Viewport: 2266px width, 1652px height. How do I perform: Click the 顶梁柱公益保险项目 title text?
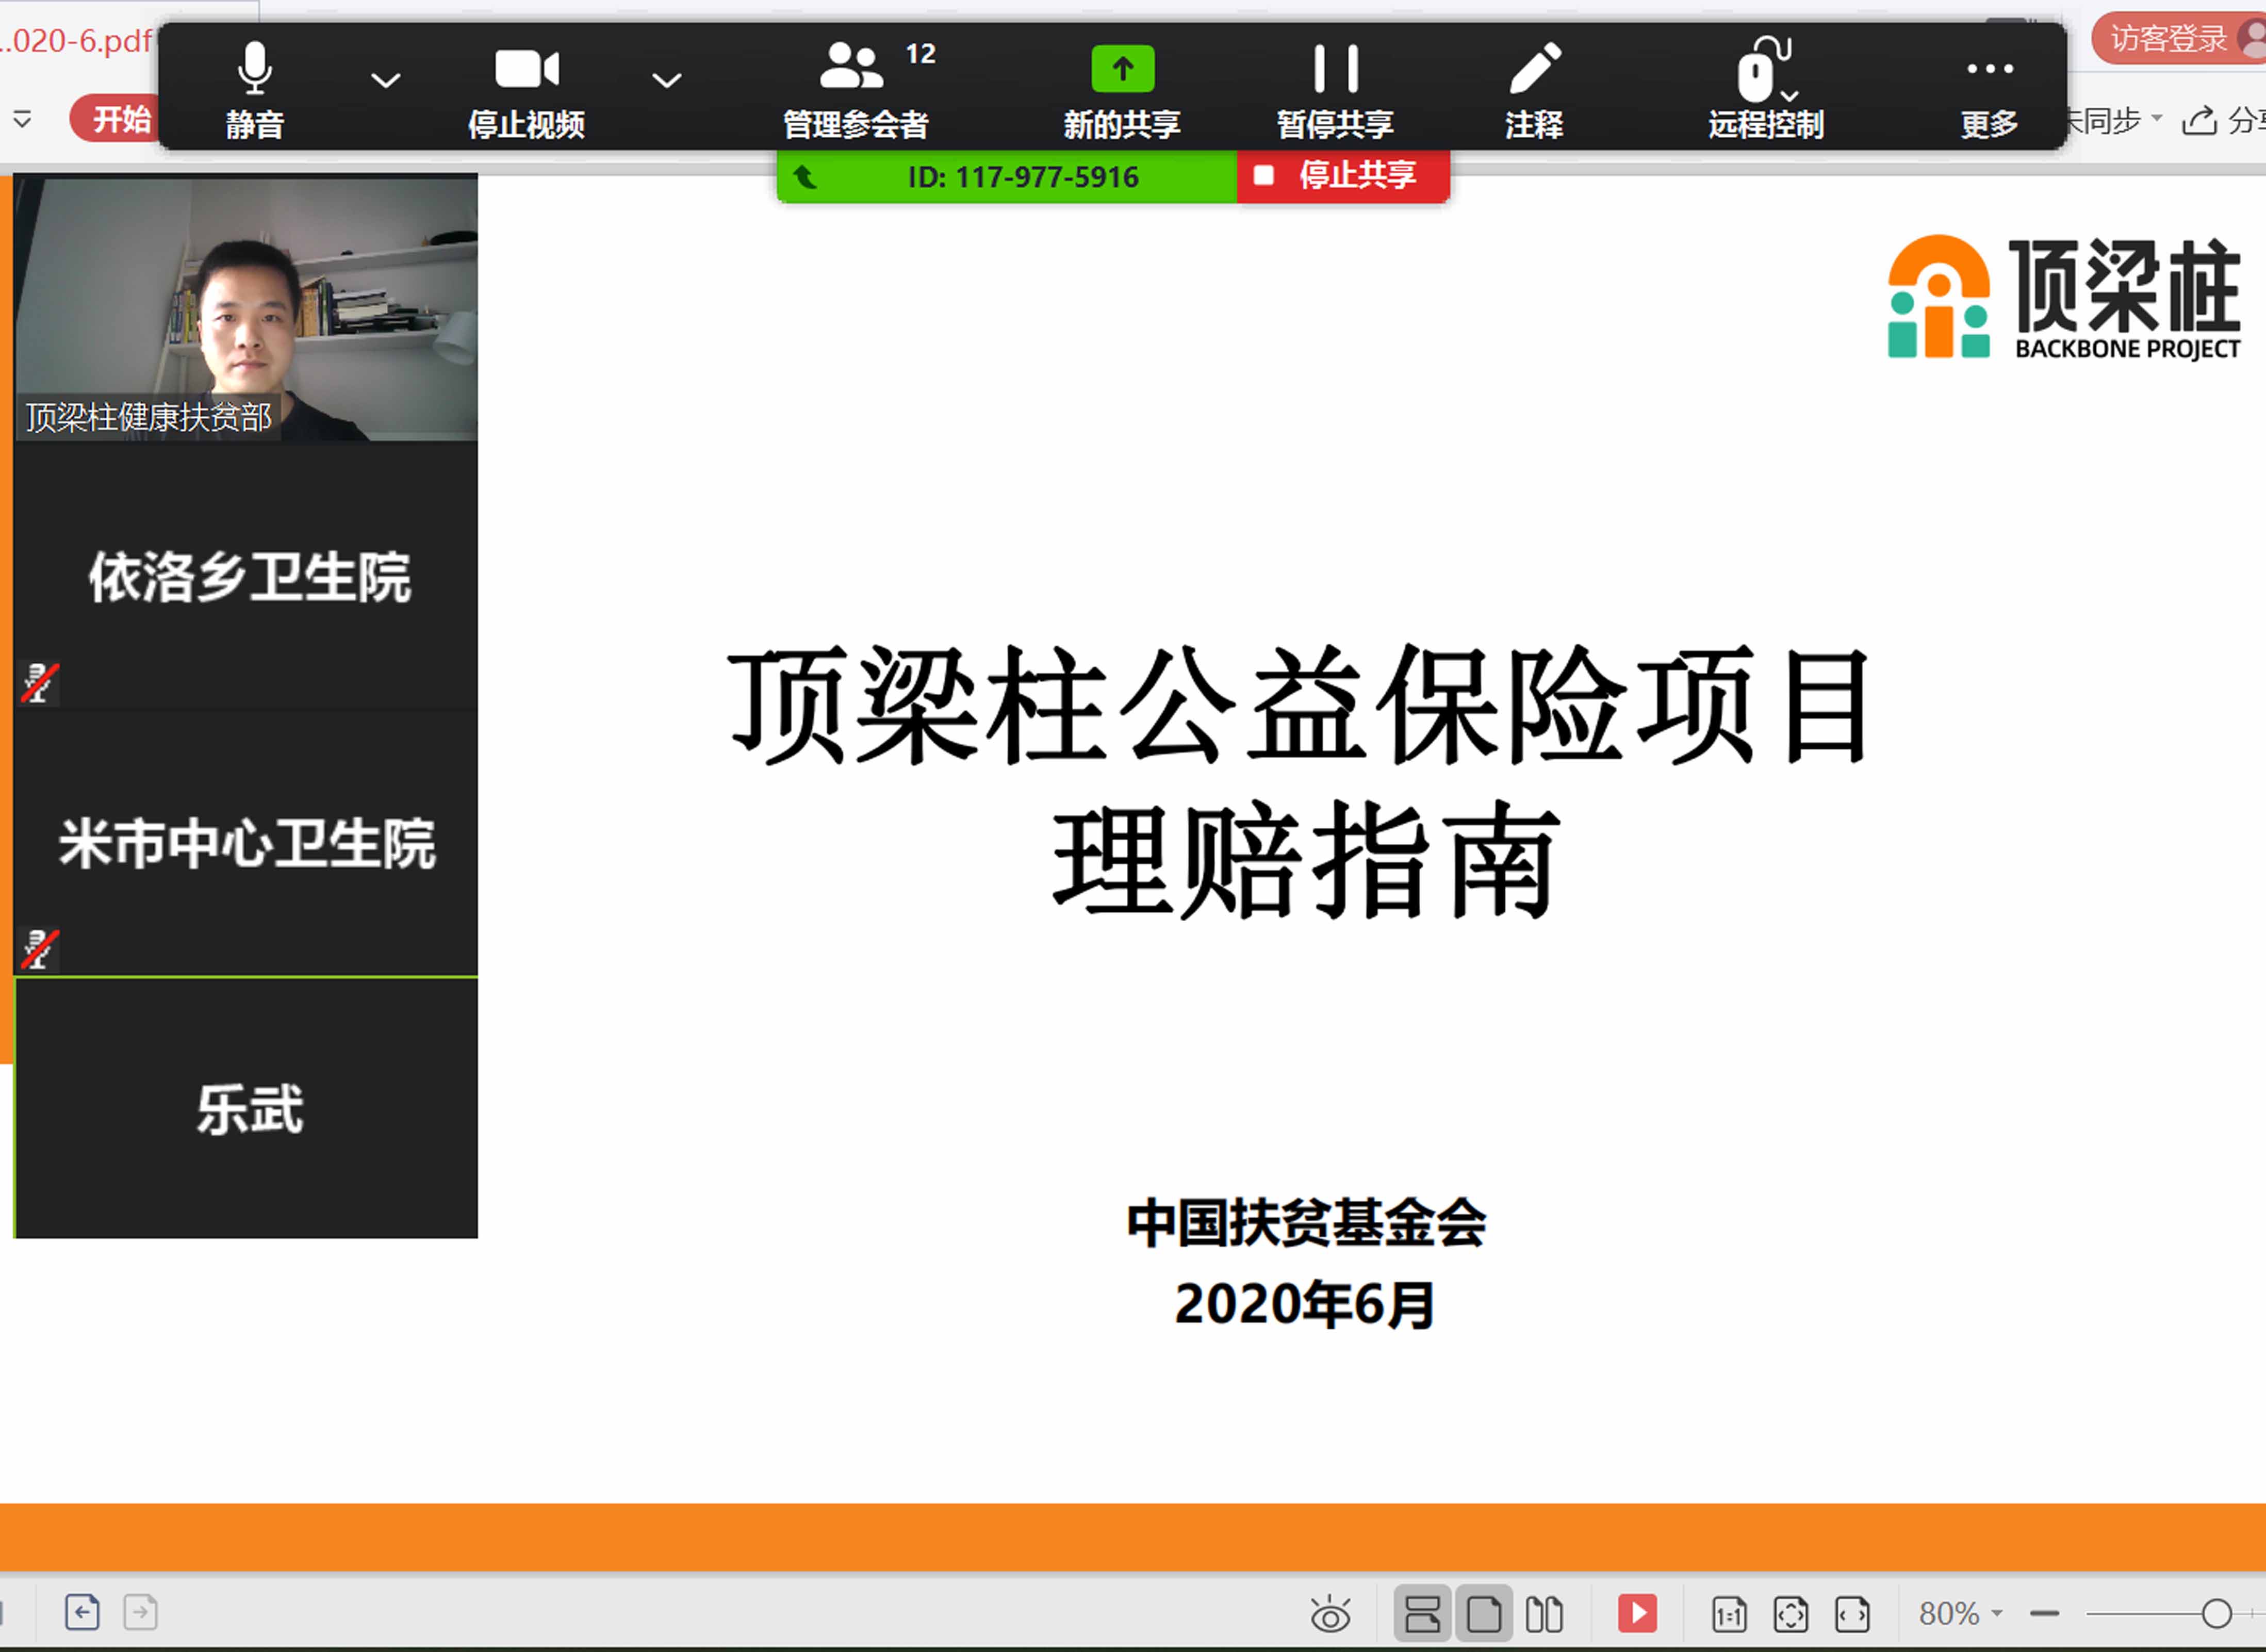point(1299,705)
